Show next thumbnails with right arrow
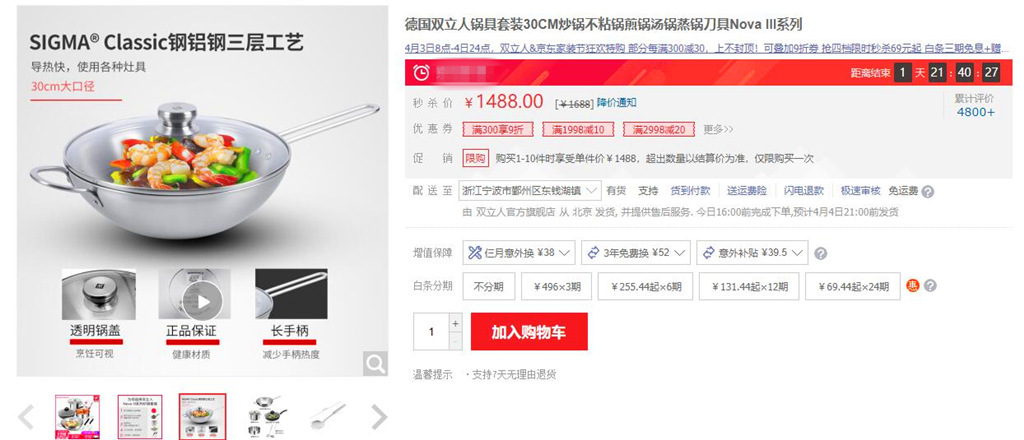 coord(379,416)
